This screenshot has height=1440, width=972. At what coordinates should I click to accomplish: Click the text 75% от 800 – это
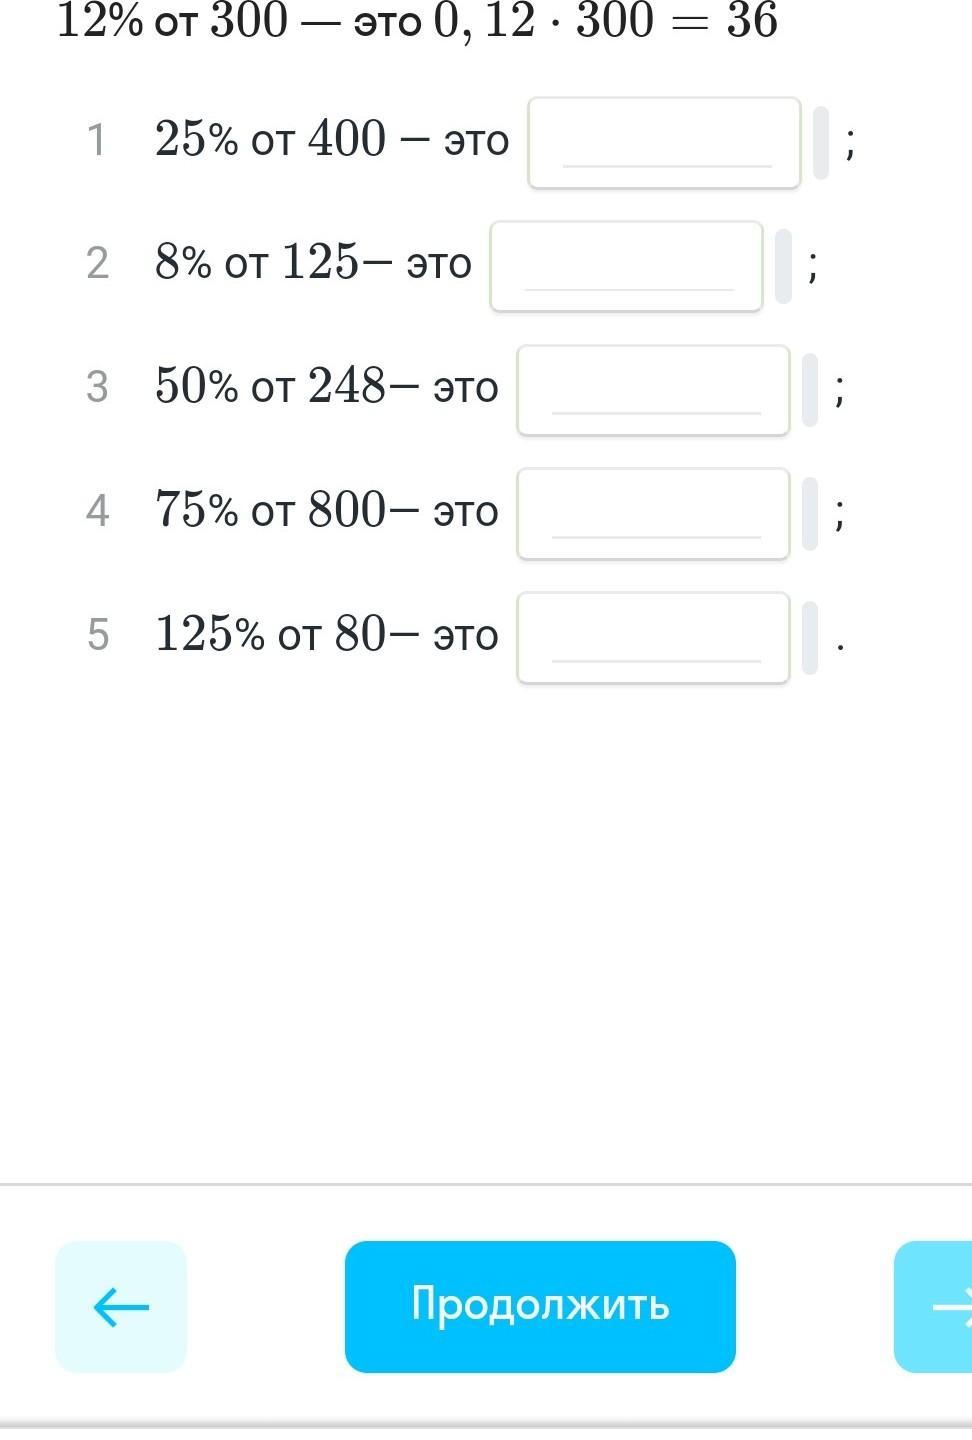pyautogui.click(x=326, y=510)
